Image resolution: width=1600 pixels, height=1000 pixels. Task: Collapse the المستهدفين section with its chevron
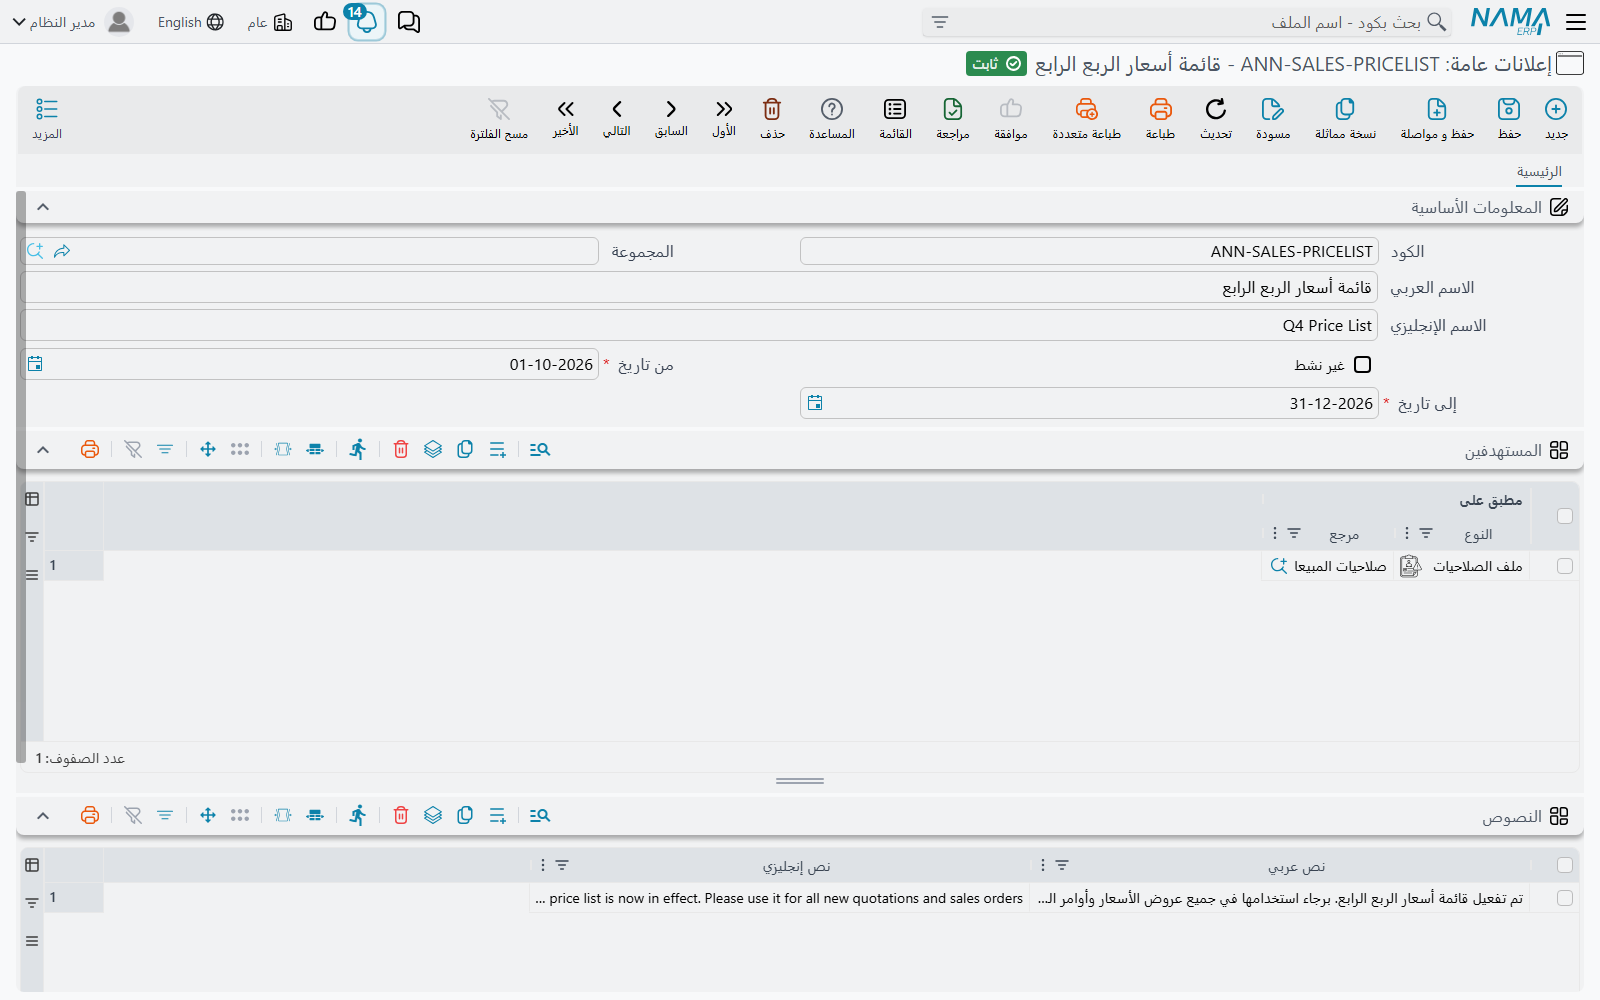(x=43, y=450)
